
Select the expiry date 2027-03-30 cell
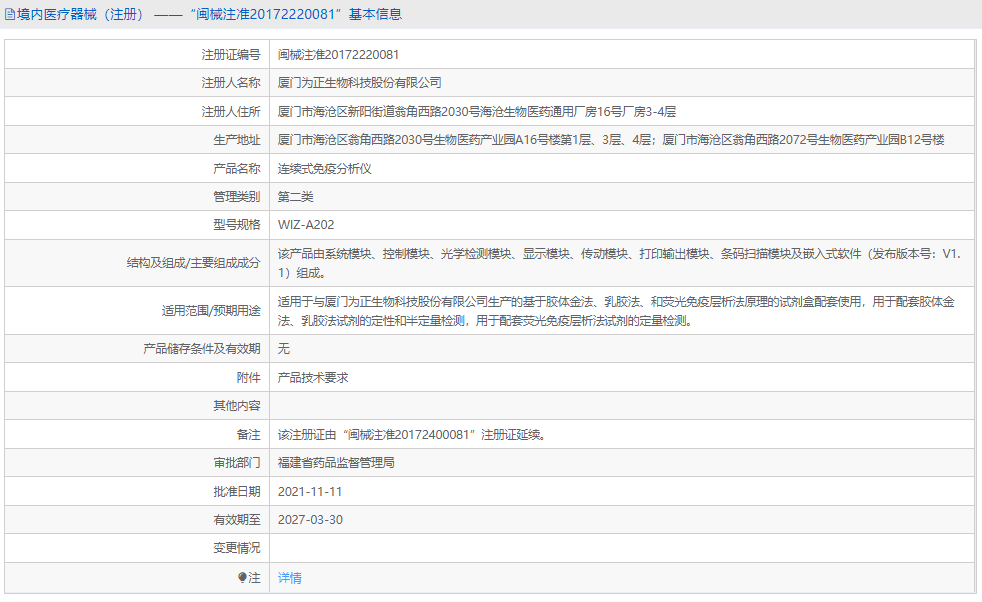tap(312, 520)
